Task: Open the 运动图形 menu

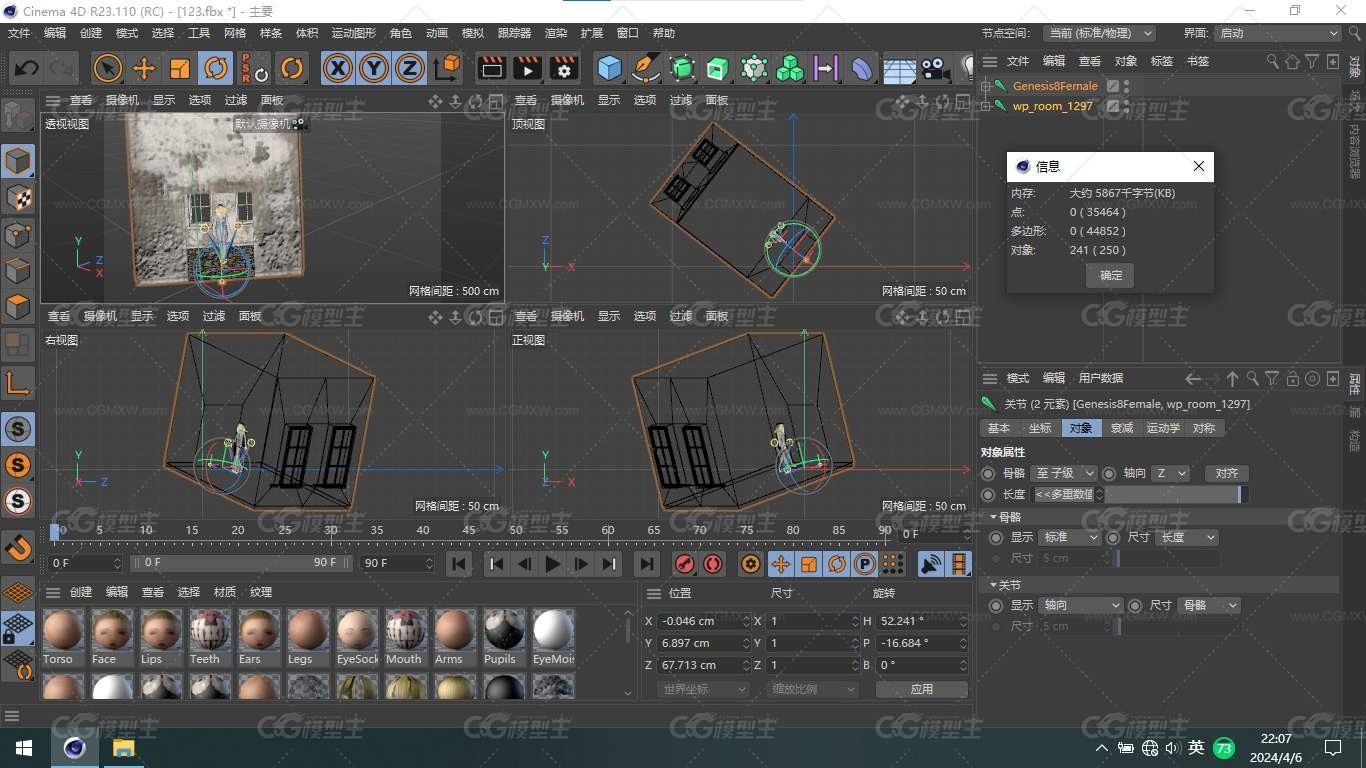Action: (354, 33)
